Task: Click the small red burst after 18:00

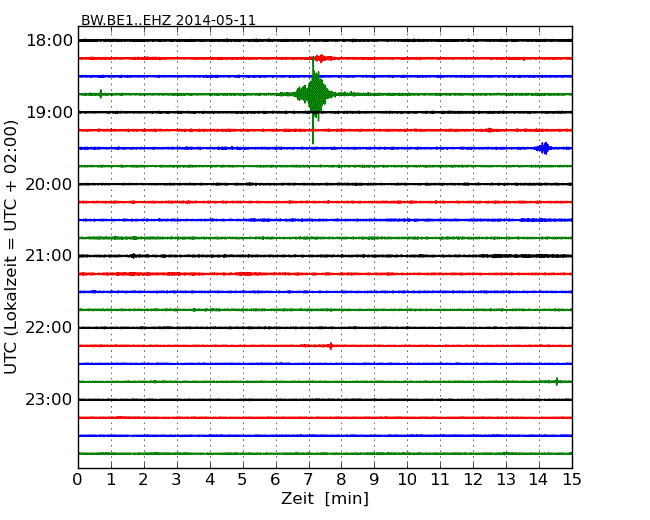Action: (321, 58)
